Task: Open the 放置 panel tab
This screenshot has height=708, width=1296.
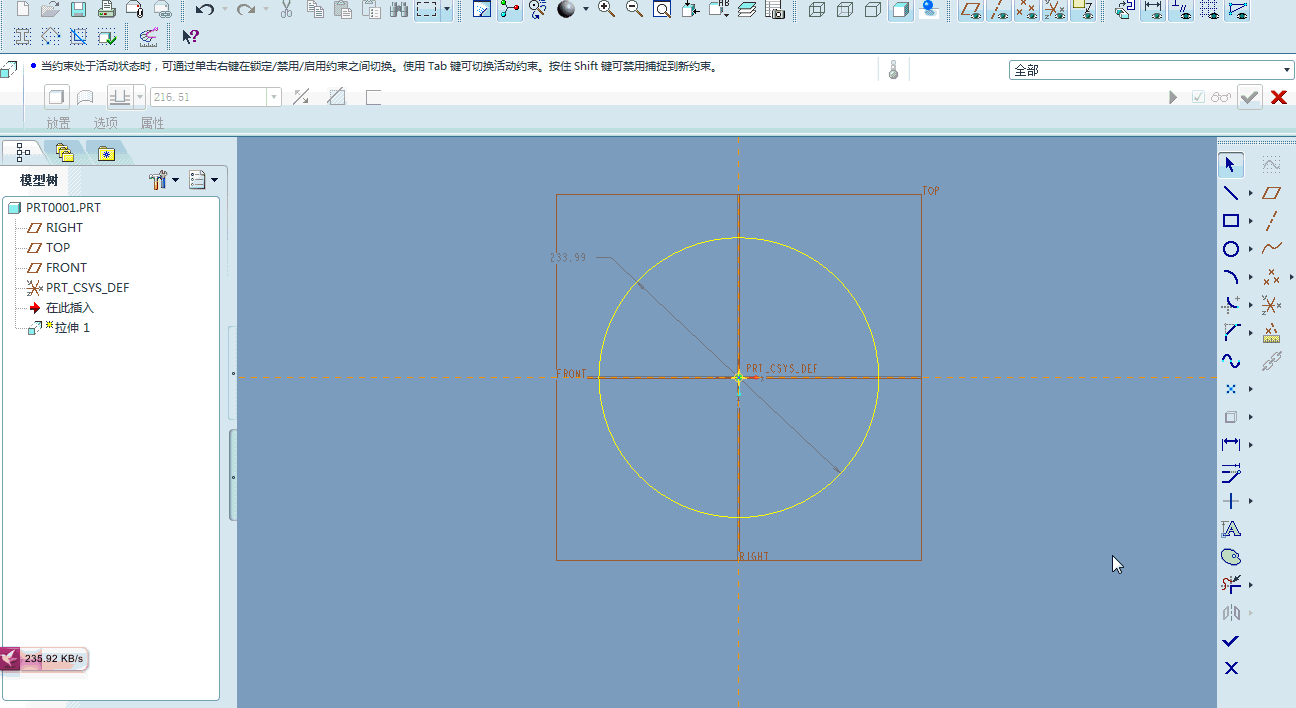Action: click(x=58, y=123)
